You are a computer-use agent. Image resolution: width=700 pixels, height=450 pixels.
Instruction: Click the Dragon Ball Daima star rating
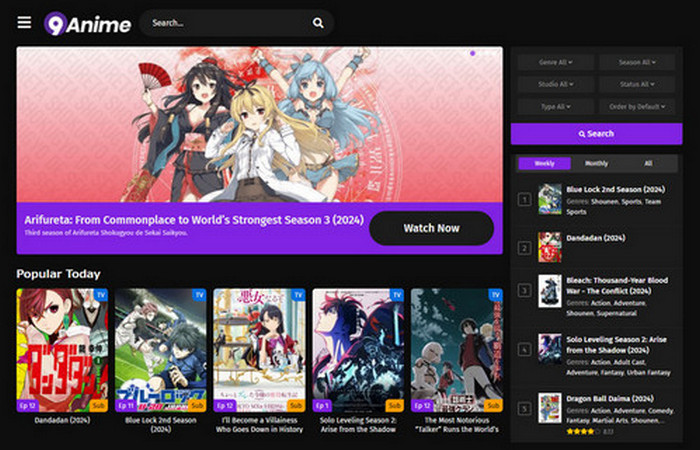pyautogui.click(x=583, y=431)
